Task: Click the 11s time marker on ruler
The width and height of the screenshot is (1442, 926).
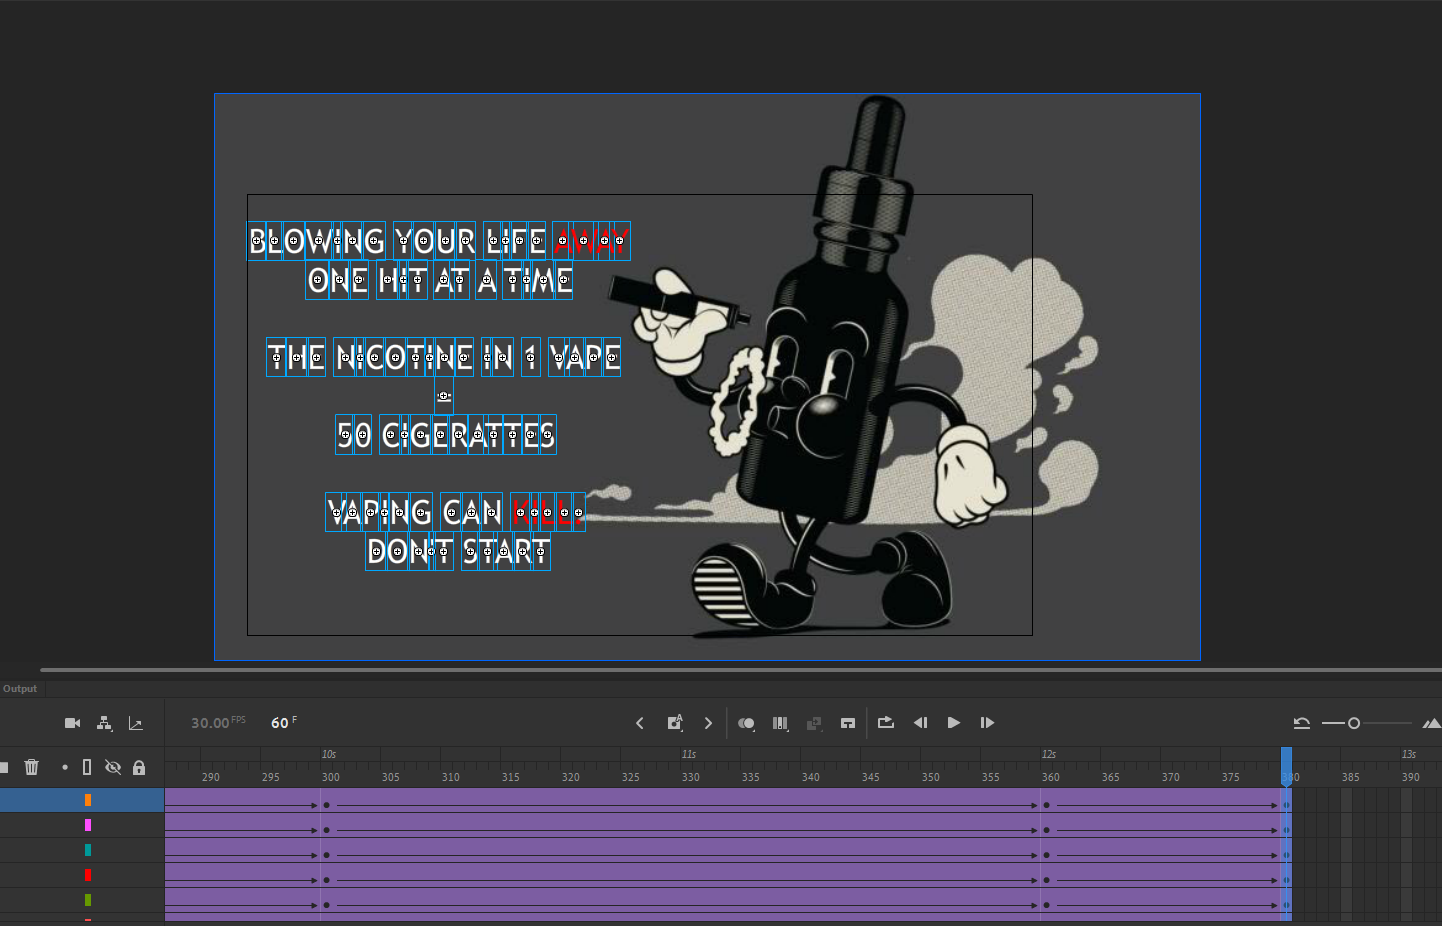Action: 689,754
